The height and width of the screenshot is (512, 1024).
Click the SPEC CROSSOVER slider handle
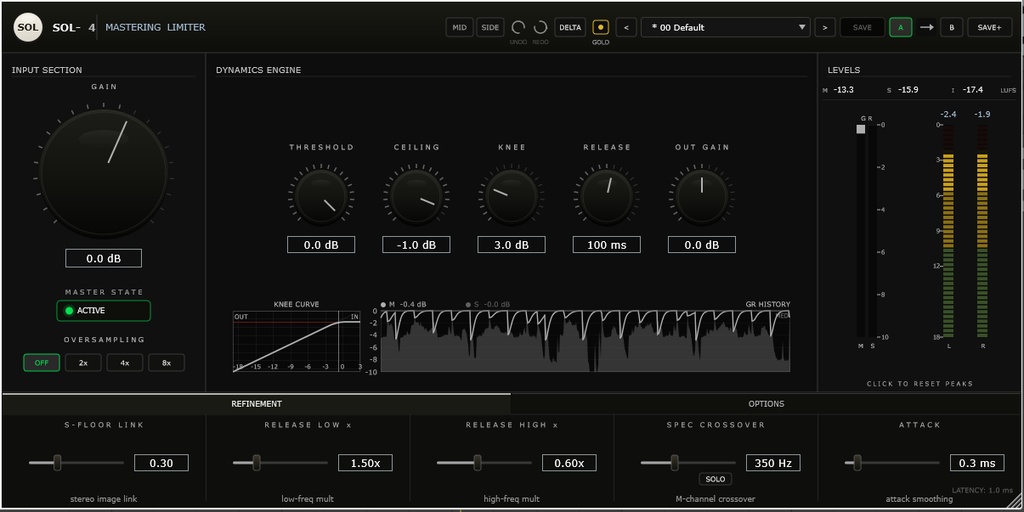pyautogui.click(x=675, y=463)
